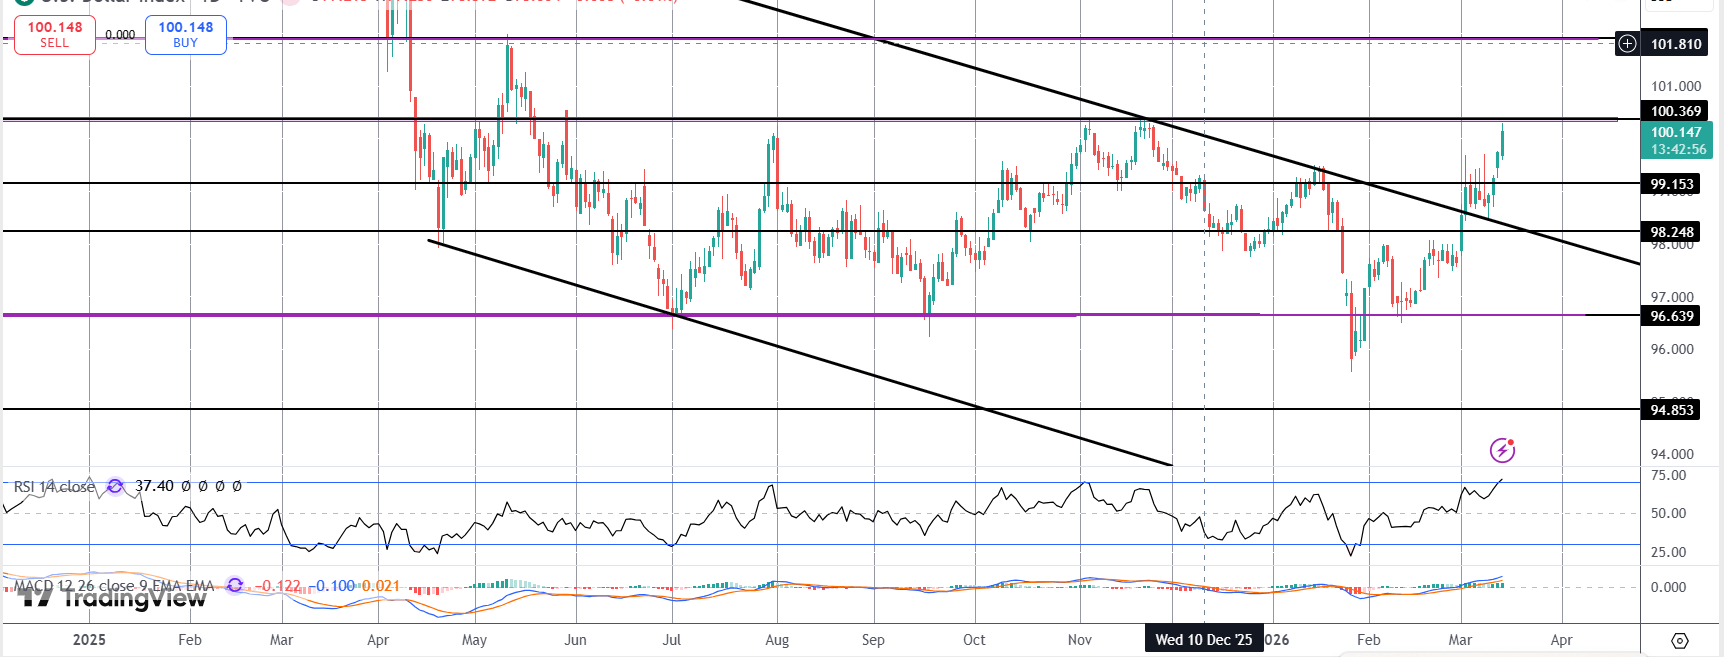This screenshot has height=657, width=1725.
Task: Click the Wed 10 Dec '25 date label
Action: (1204, 640)
